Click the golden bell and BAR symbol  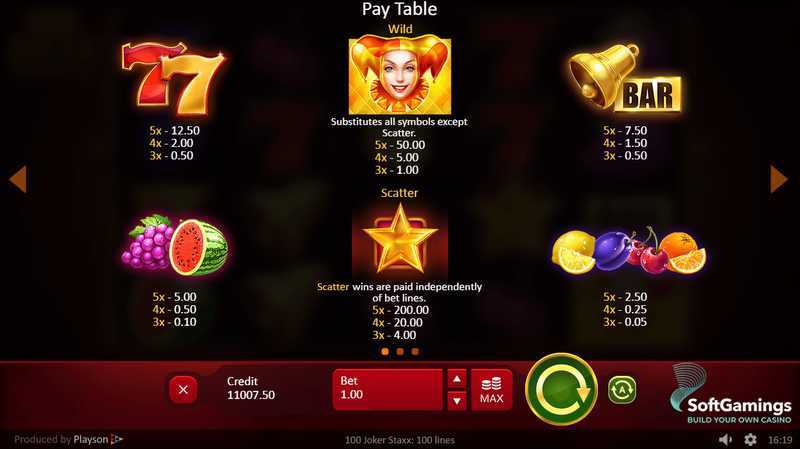pos(625,78)
